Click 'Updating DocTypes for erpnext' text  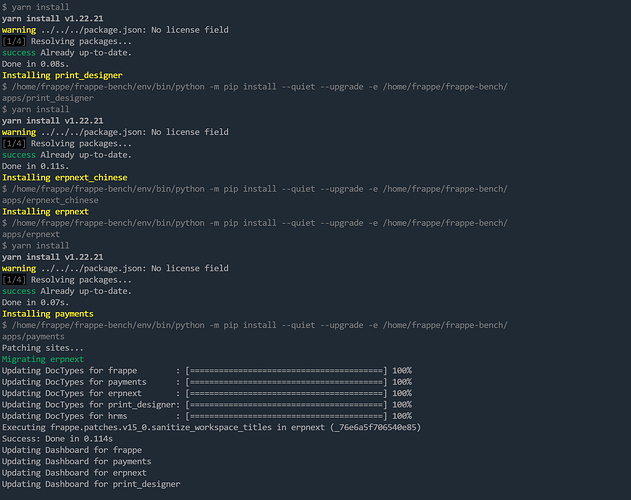(x=72, y=393)
